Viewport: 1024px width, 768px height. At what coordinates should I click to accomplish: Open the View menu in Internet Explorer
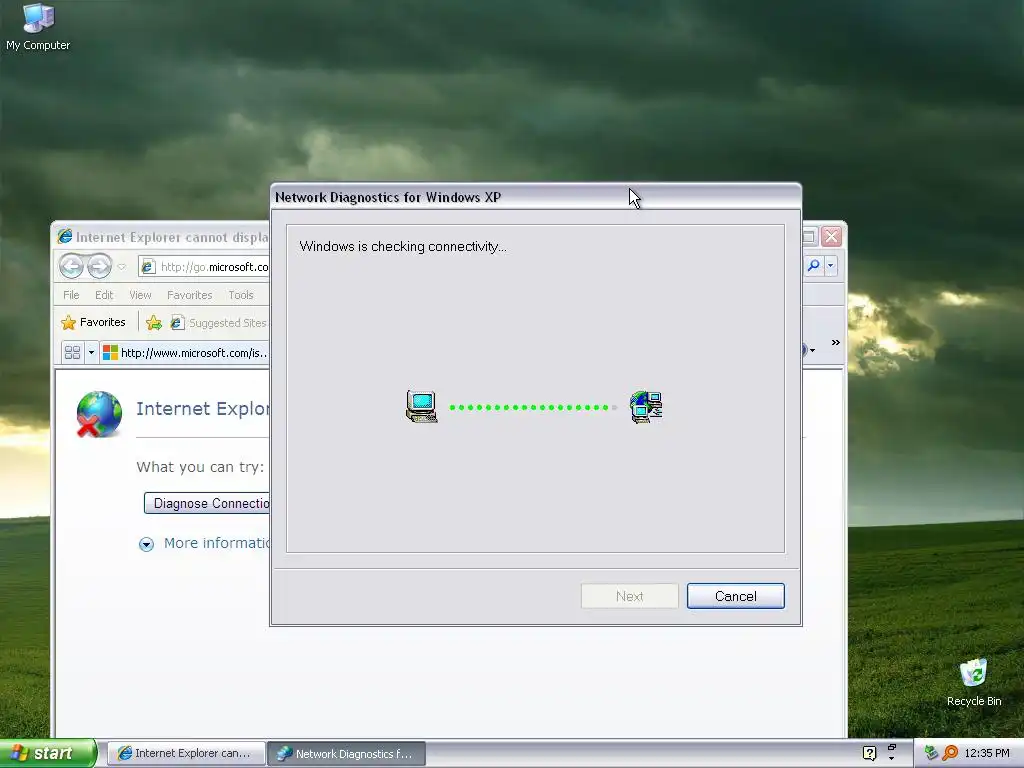tap(140, 295)
